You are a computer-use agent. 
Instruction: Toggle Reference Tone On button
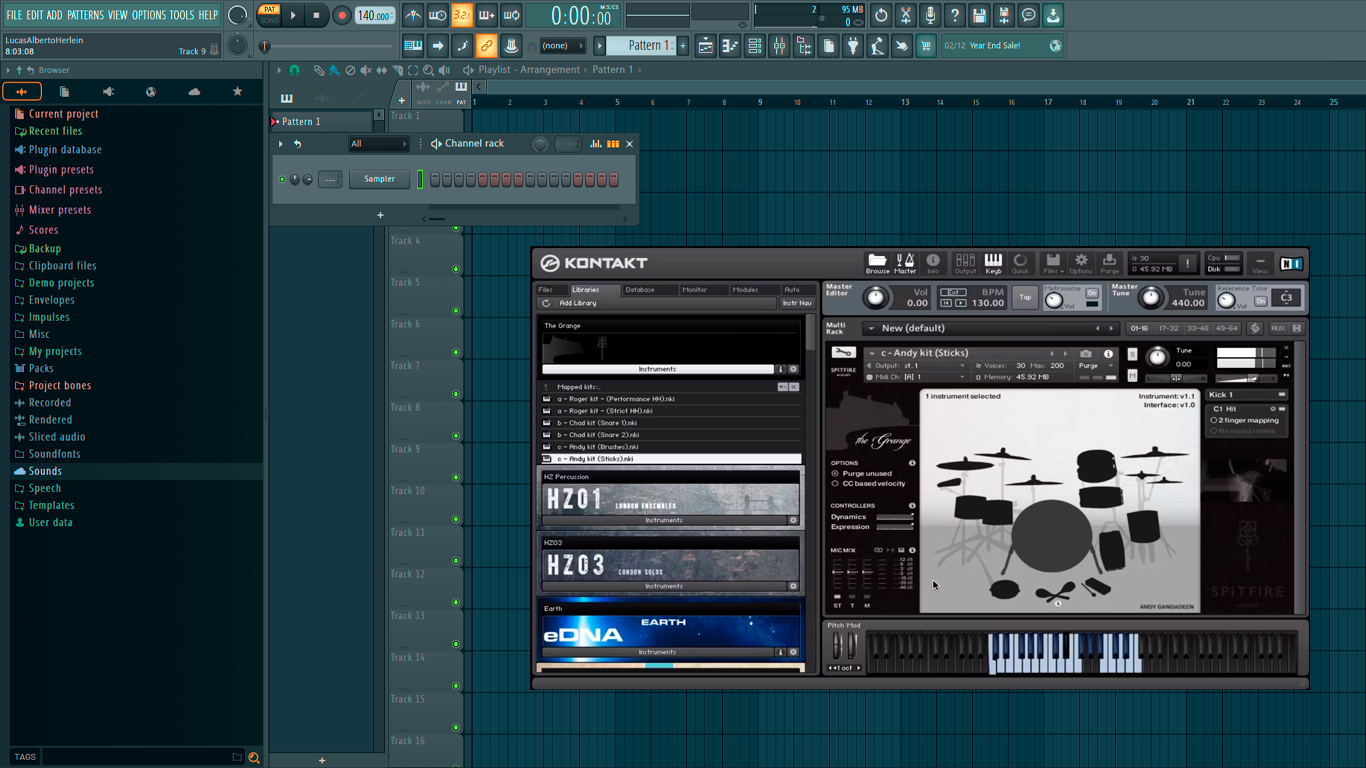tap(1261, 301)
